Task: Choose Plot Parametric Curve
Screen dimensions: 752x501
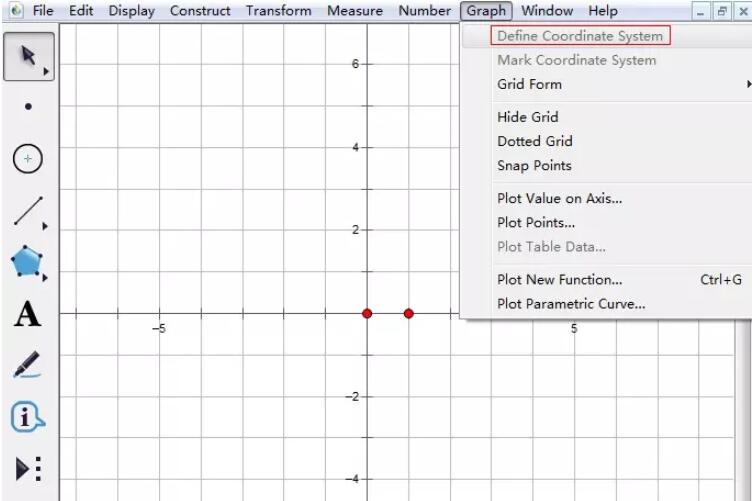Action: [607, 304]
